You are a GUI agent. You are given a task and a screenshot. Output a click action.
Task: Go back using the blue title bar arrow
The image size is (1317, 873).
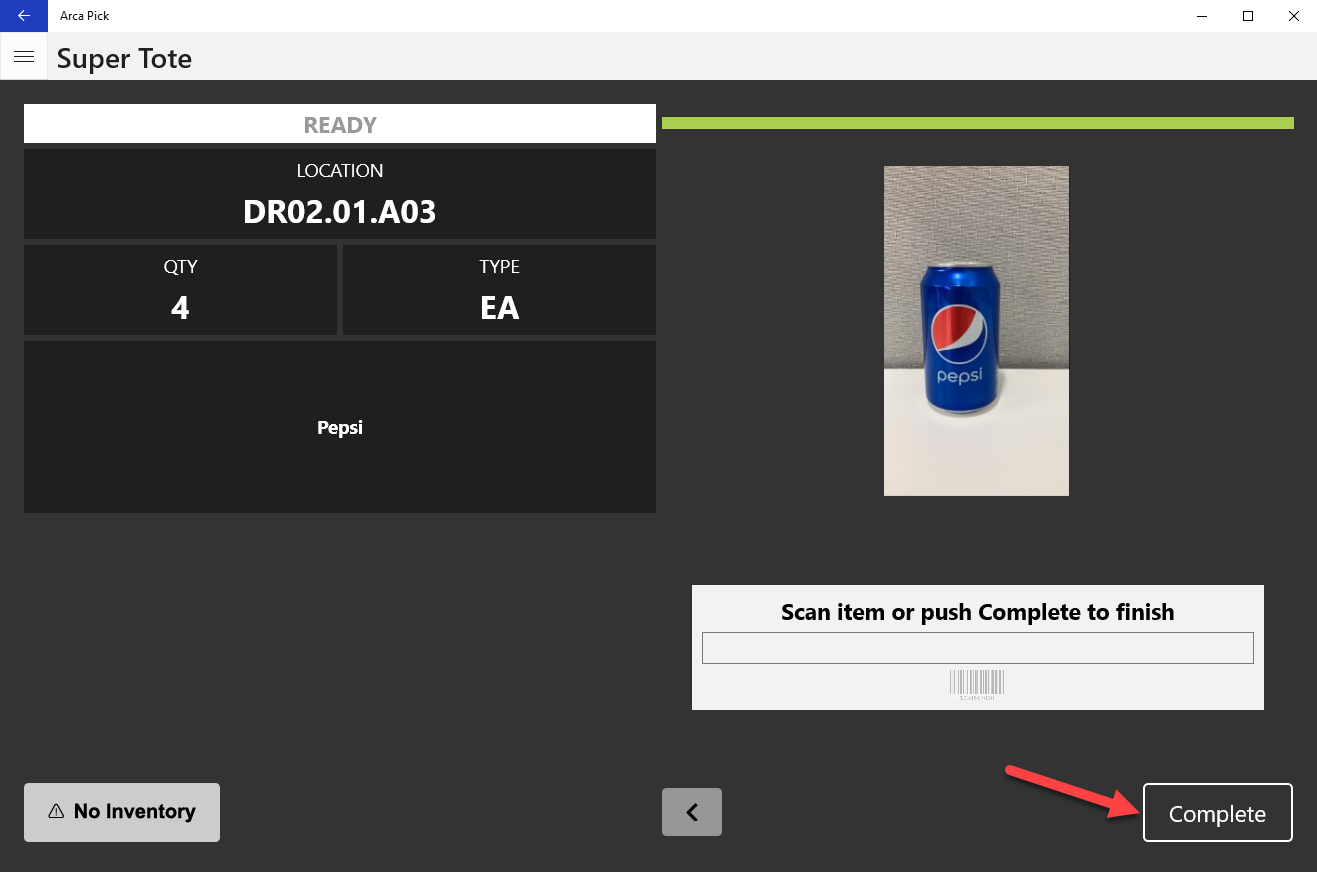(x=24, y=16)
